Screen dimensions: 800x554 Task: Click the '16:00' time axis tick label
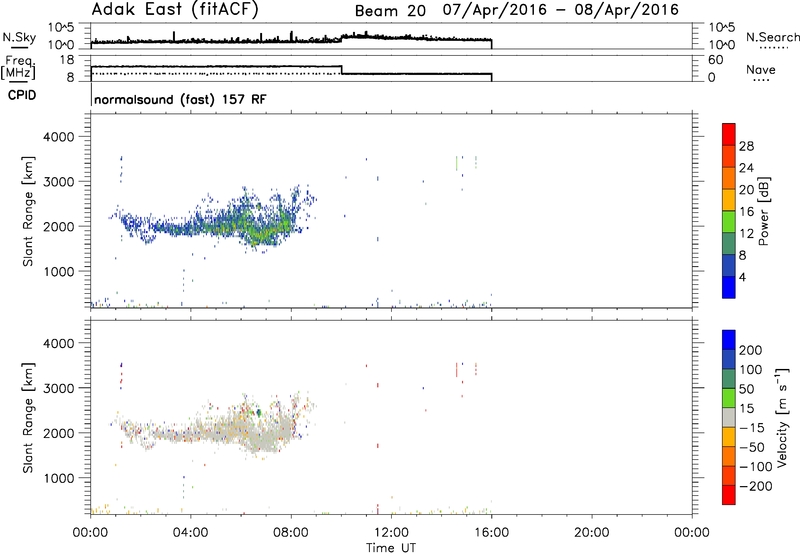coord(491,533)
